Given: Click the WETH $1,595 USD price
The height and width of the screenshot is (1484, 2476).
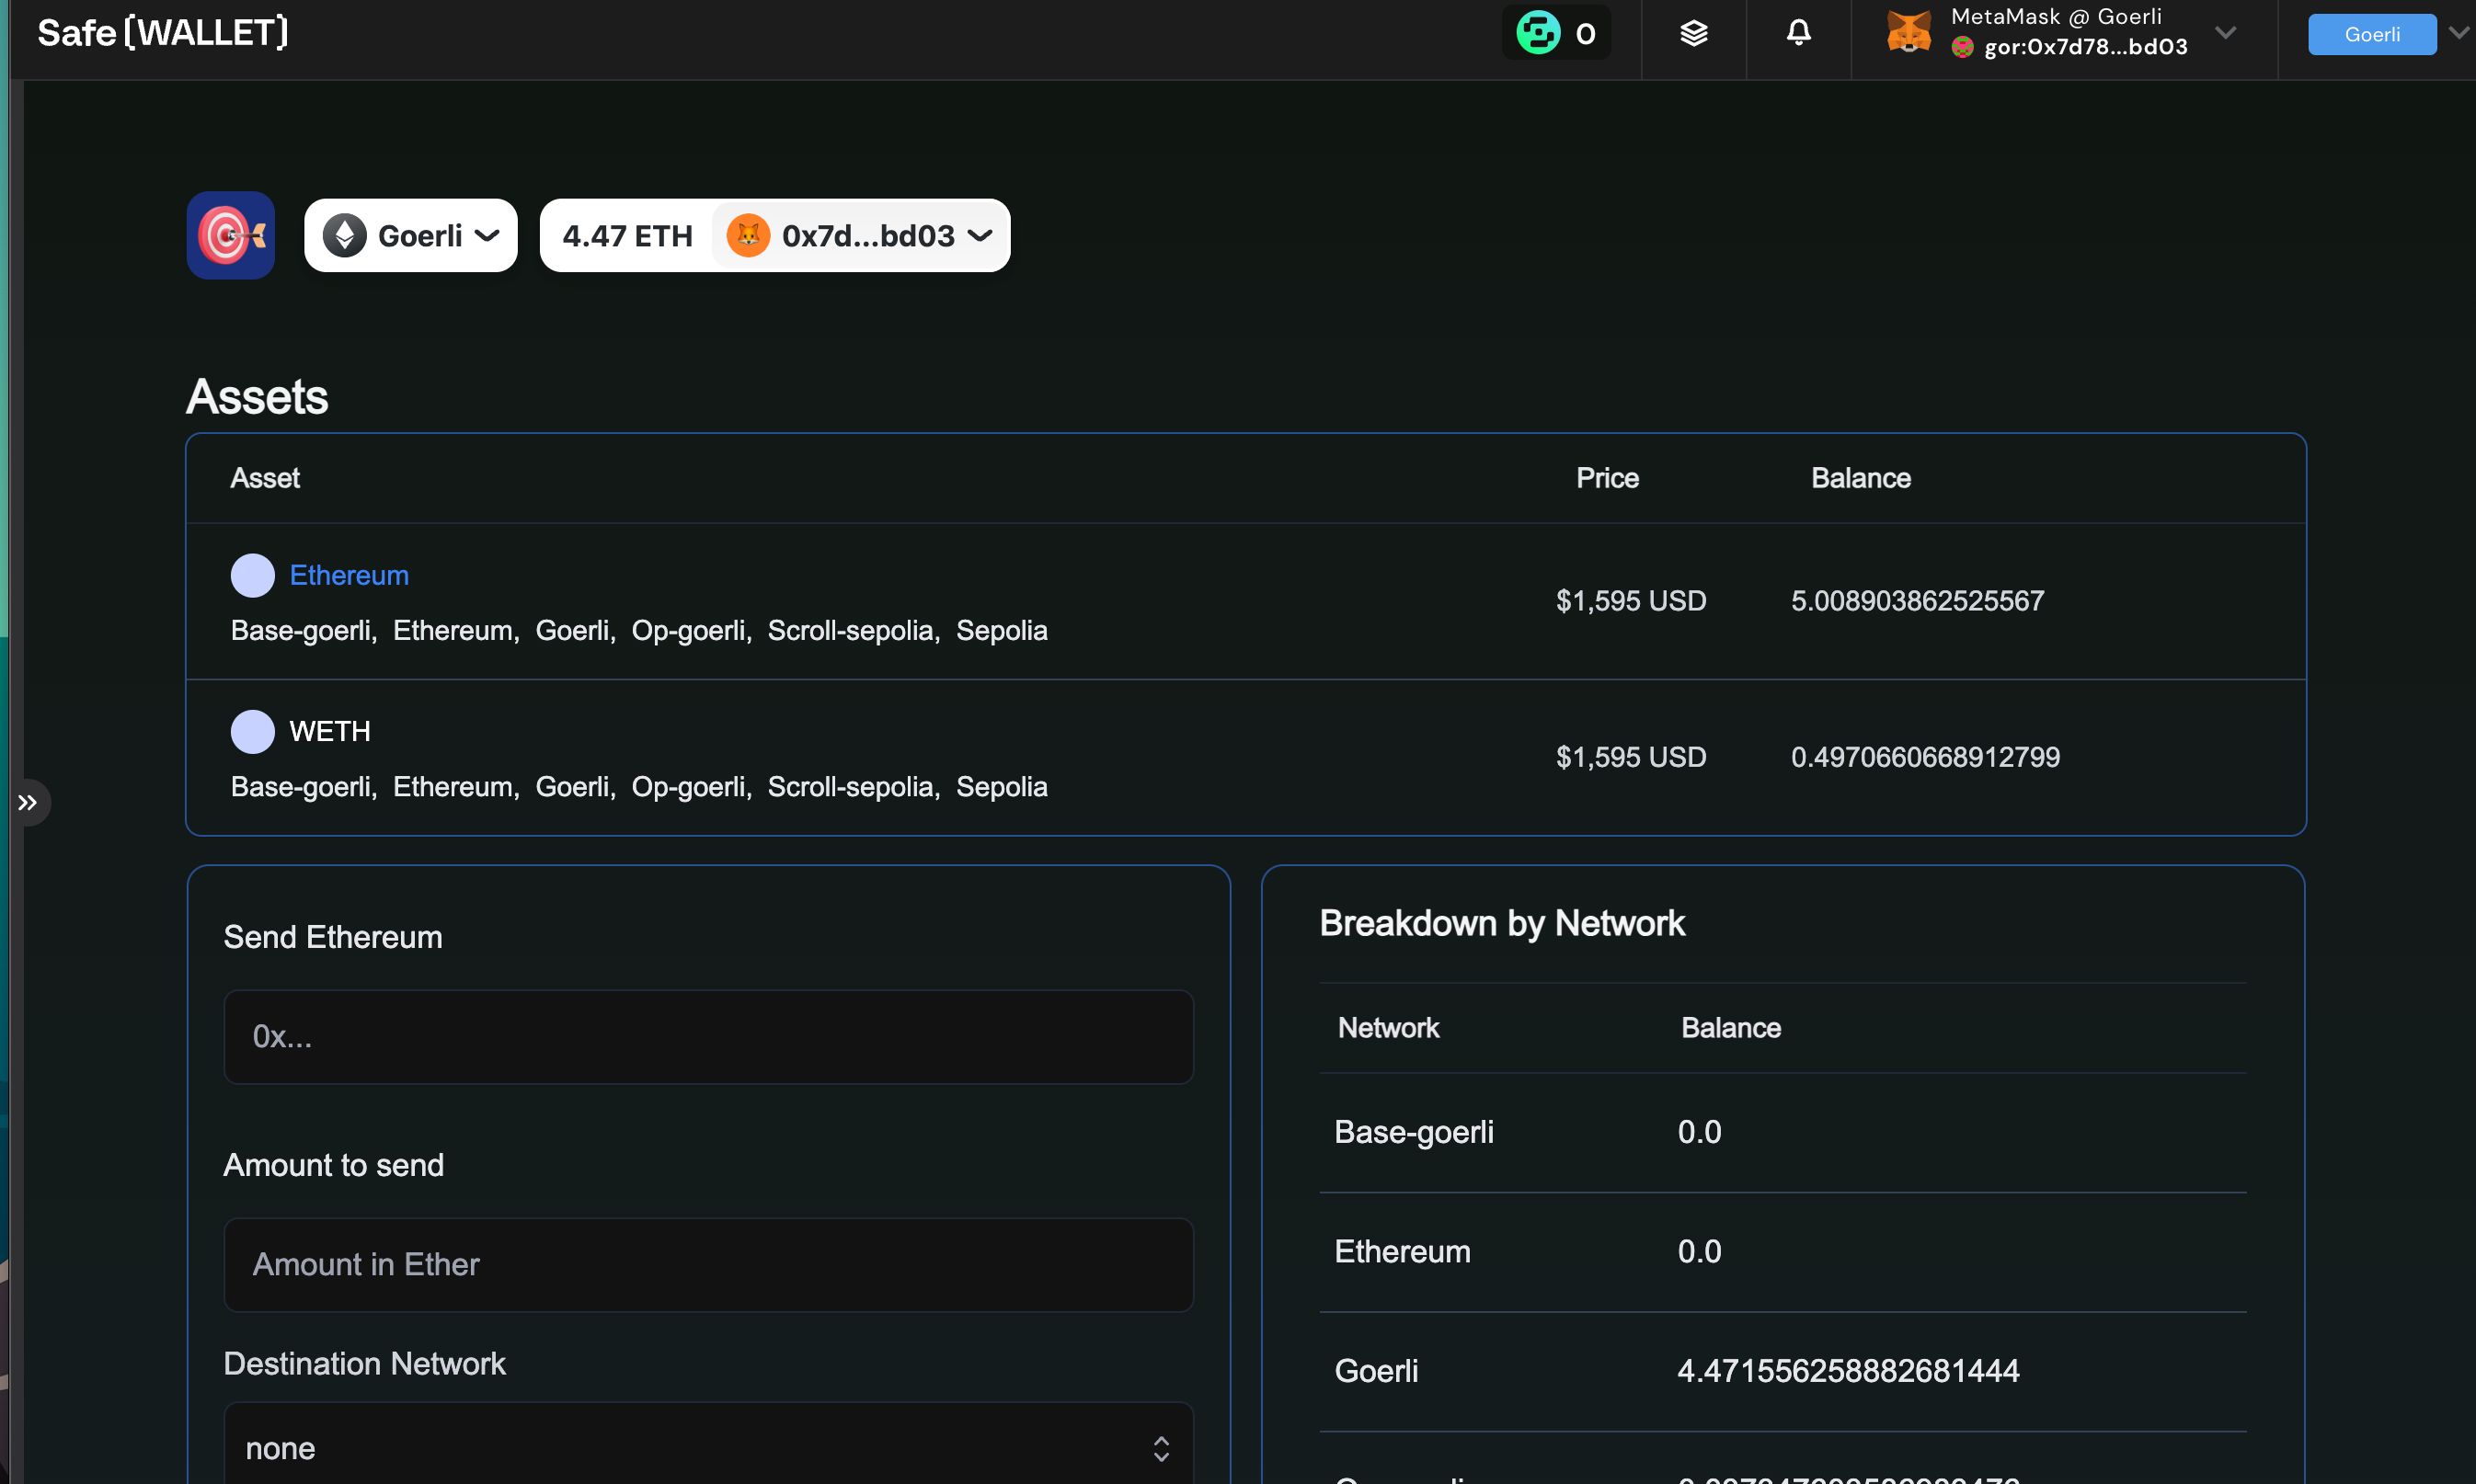Looking at the screenshot, I should pyautogui.click(x=1631, y=757).
